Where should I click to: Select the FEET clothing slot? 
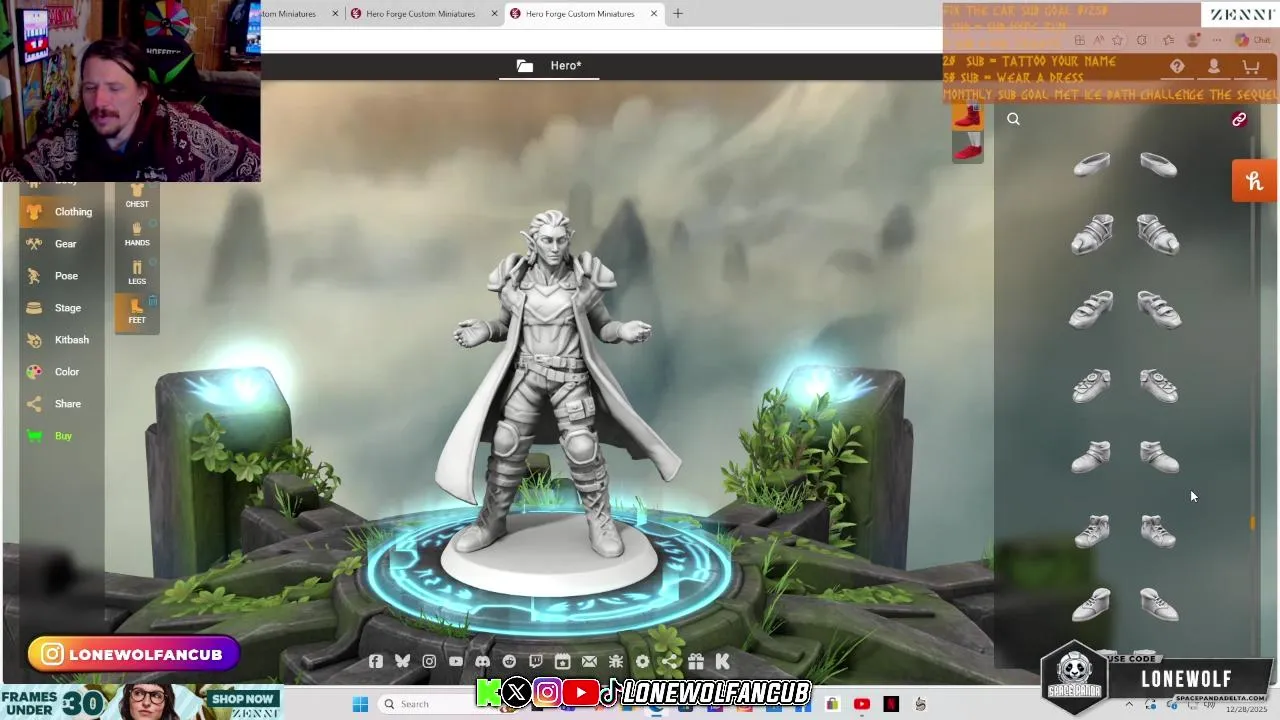[x=137, y=311]
